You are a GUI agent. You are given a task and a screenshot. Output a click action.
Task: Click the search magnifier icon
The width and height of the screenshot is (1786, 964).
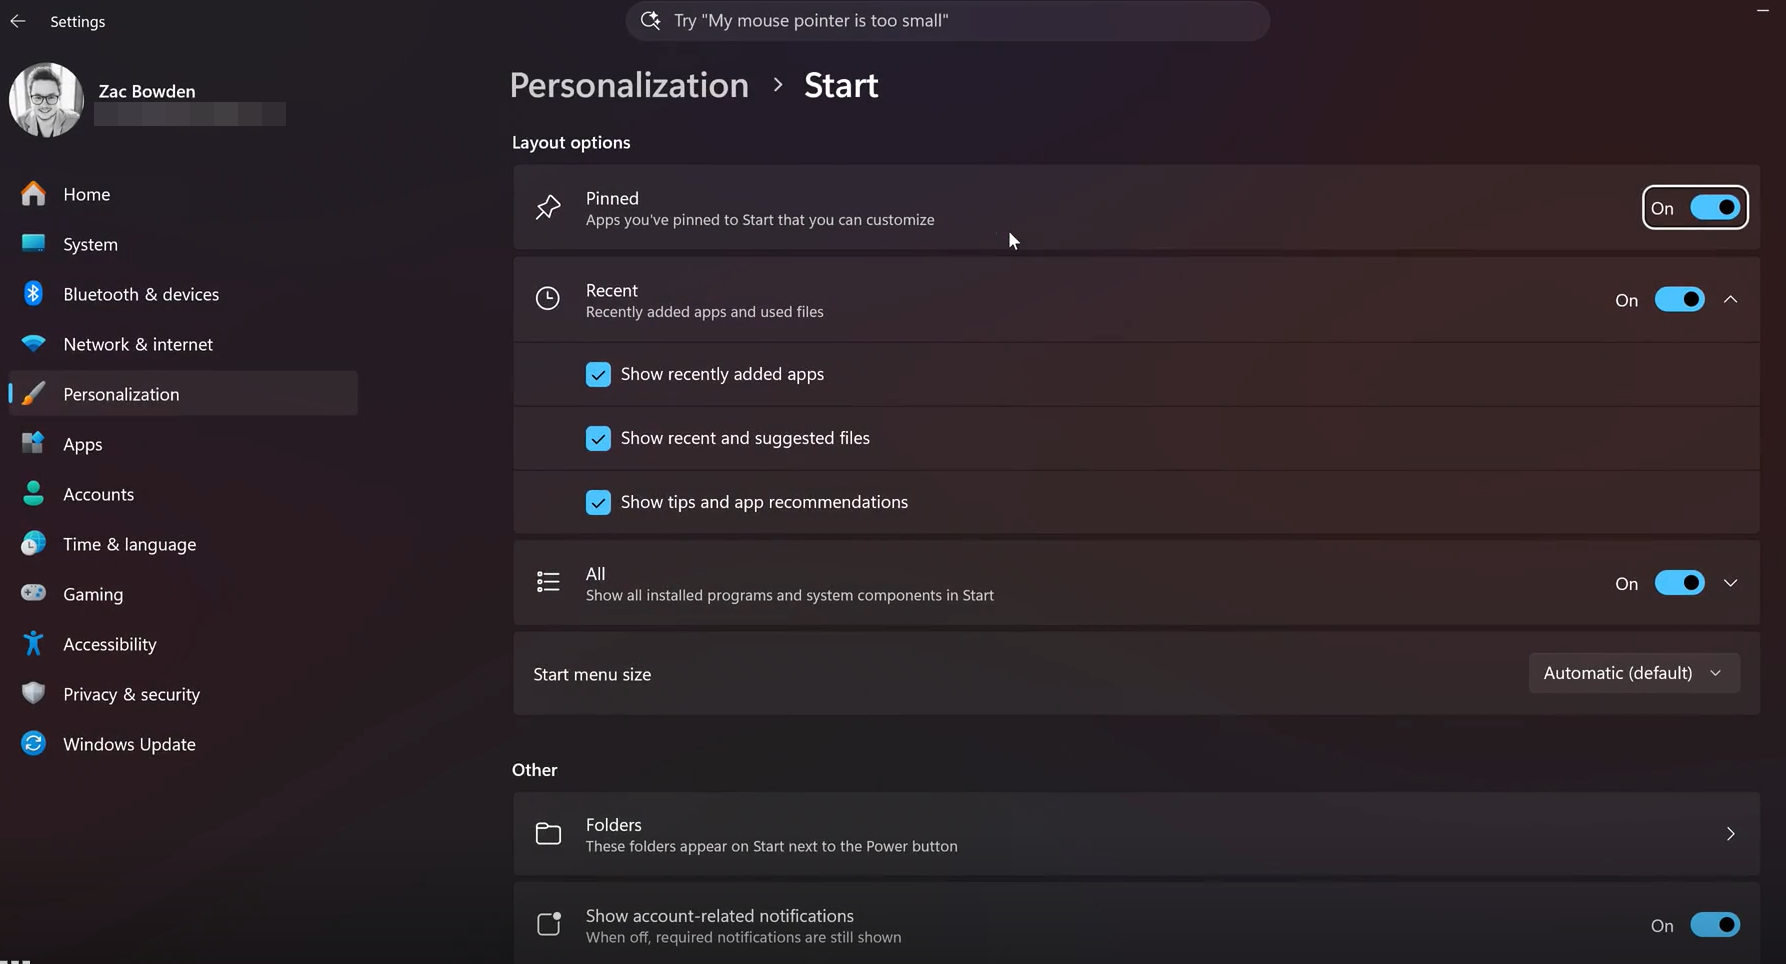pyautogui.click(x=650, y=20)
